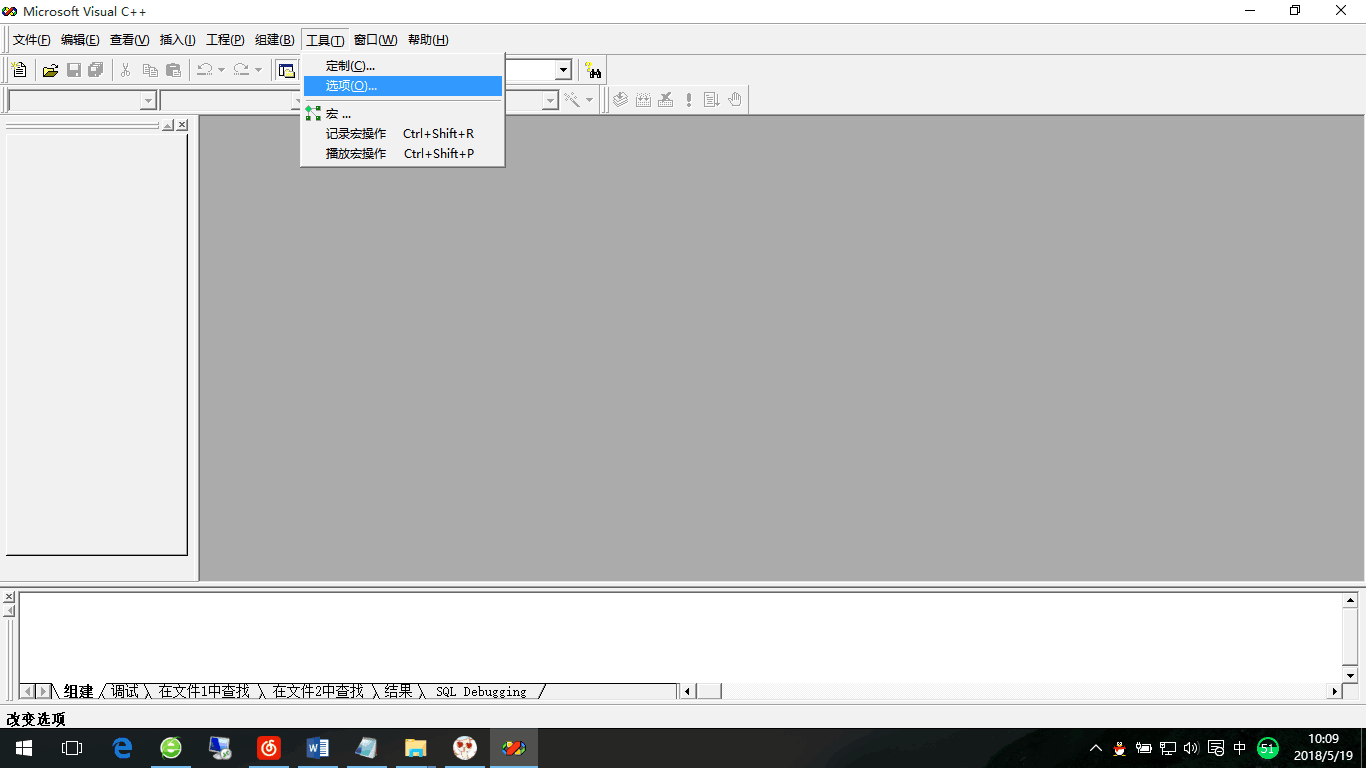Switch to the 结果 output tab
The height and width of the screenshot is (768, 1366).
(398, 691)
